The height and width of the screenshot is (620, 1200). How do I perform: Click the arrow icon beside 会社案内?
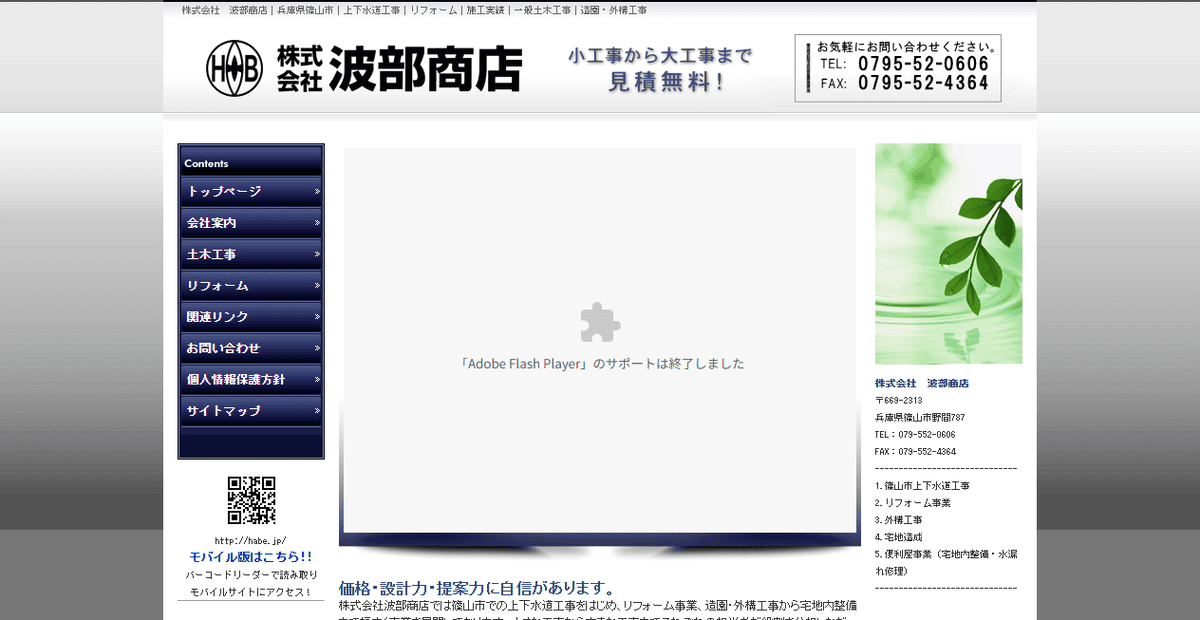point(316,222)
